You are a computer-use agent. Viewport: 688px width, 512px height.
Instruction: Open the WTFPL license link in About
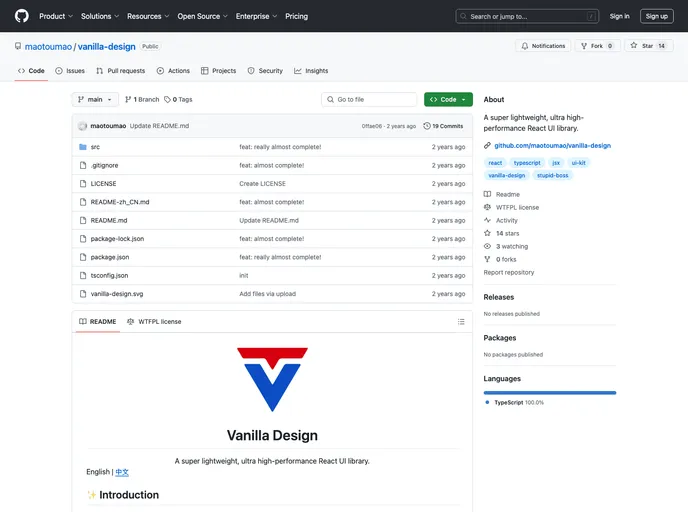click(x=512, y=208)
